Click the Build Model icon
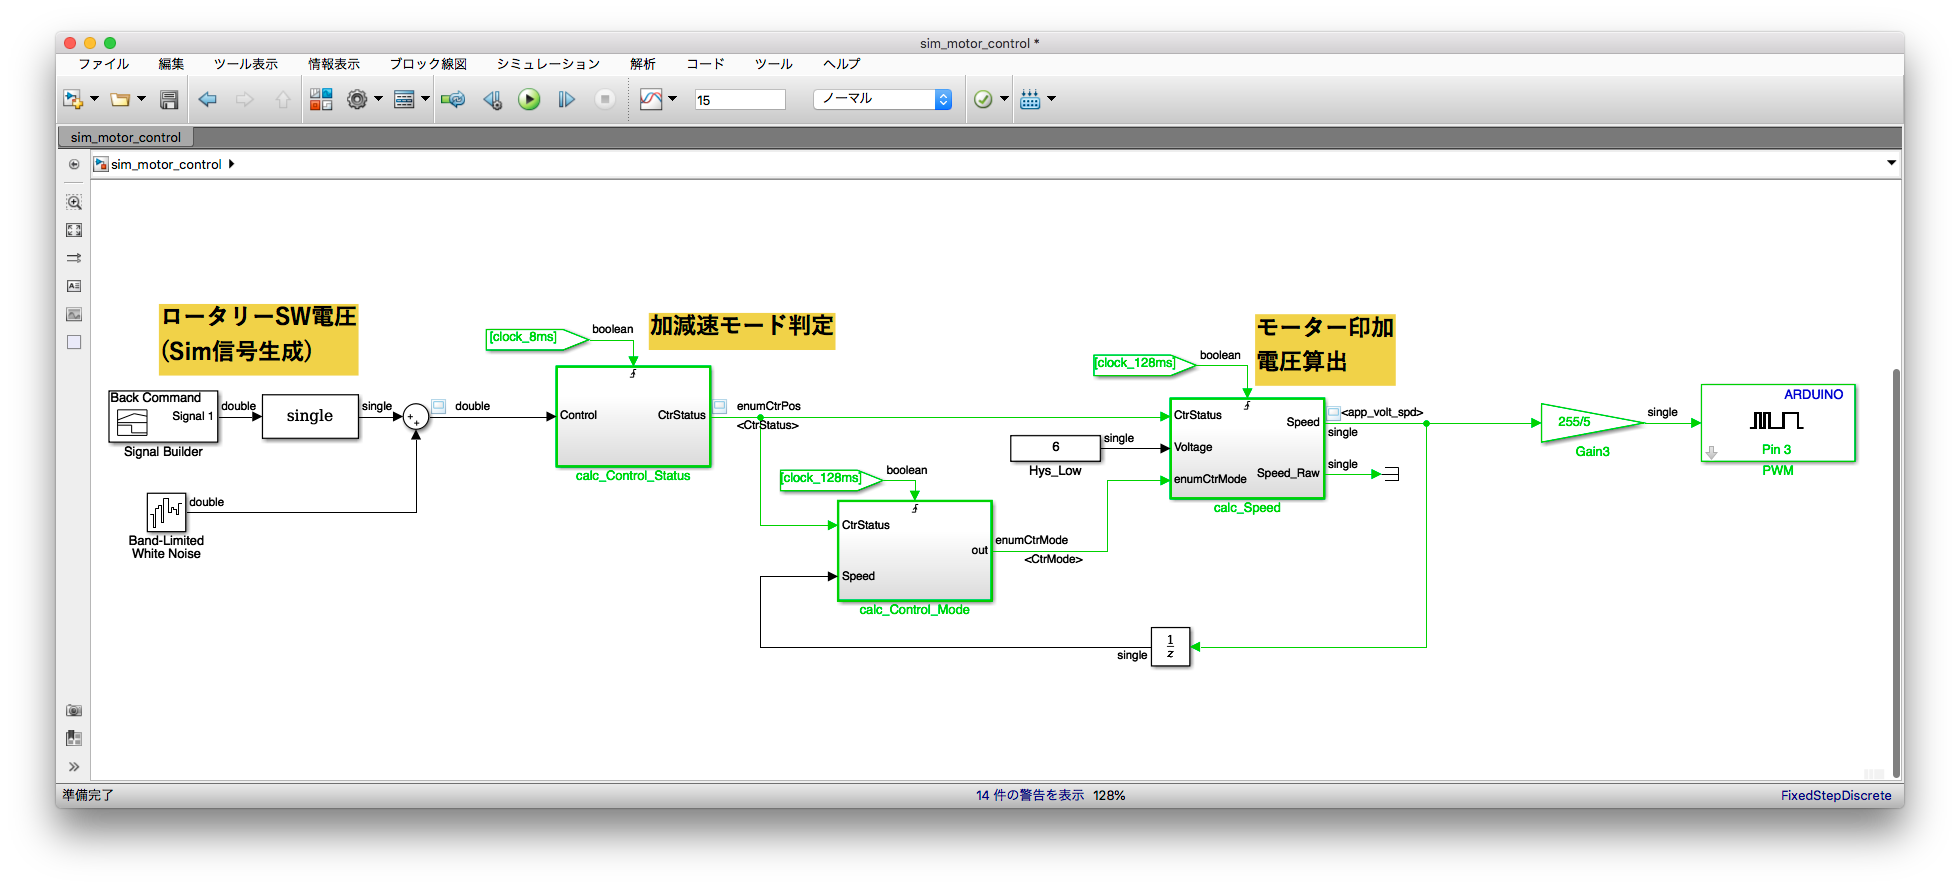This screenshot has height=888, width=1960. 1030,99
